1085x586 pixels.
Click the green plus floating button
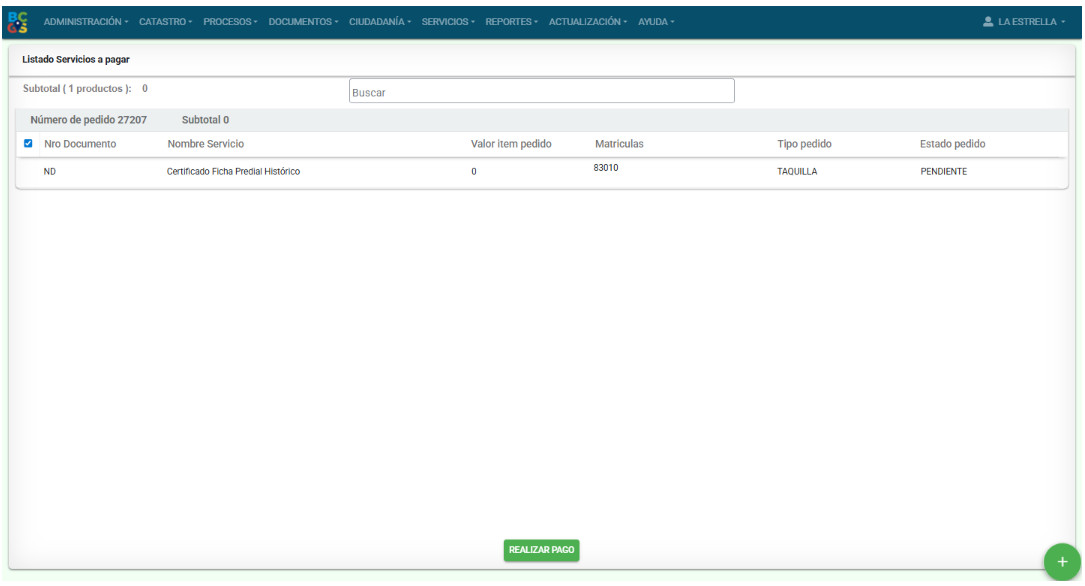pos(1061,561)
